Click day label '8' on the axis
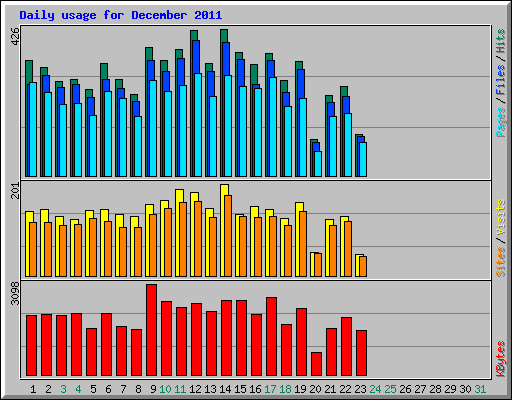 pyautogui.click(x=138, y=389)
